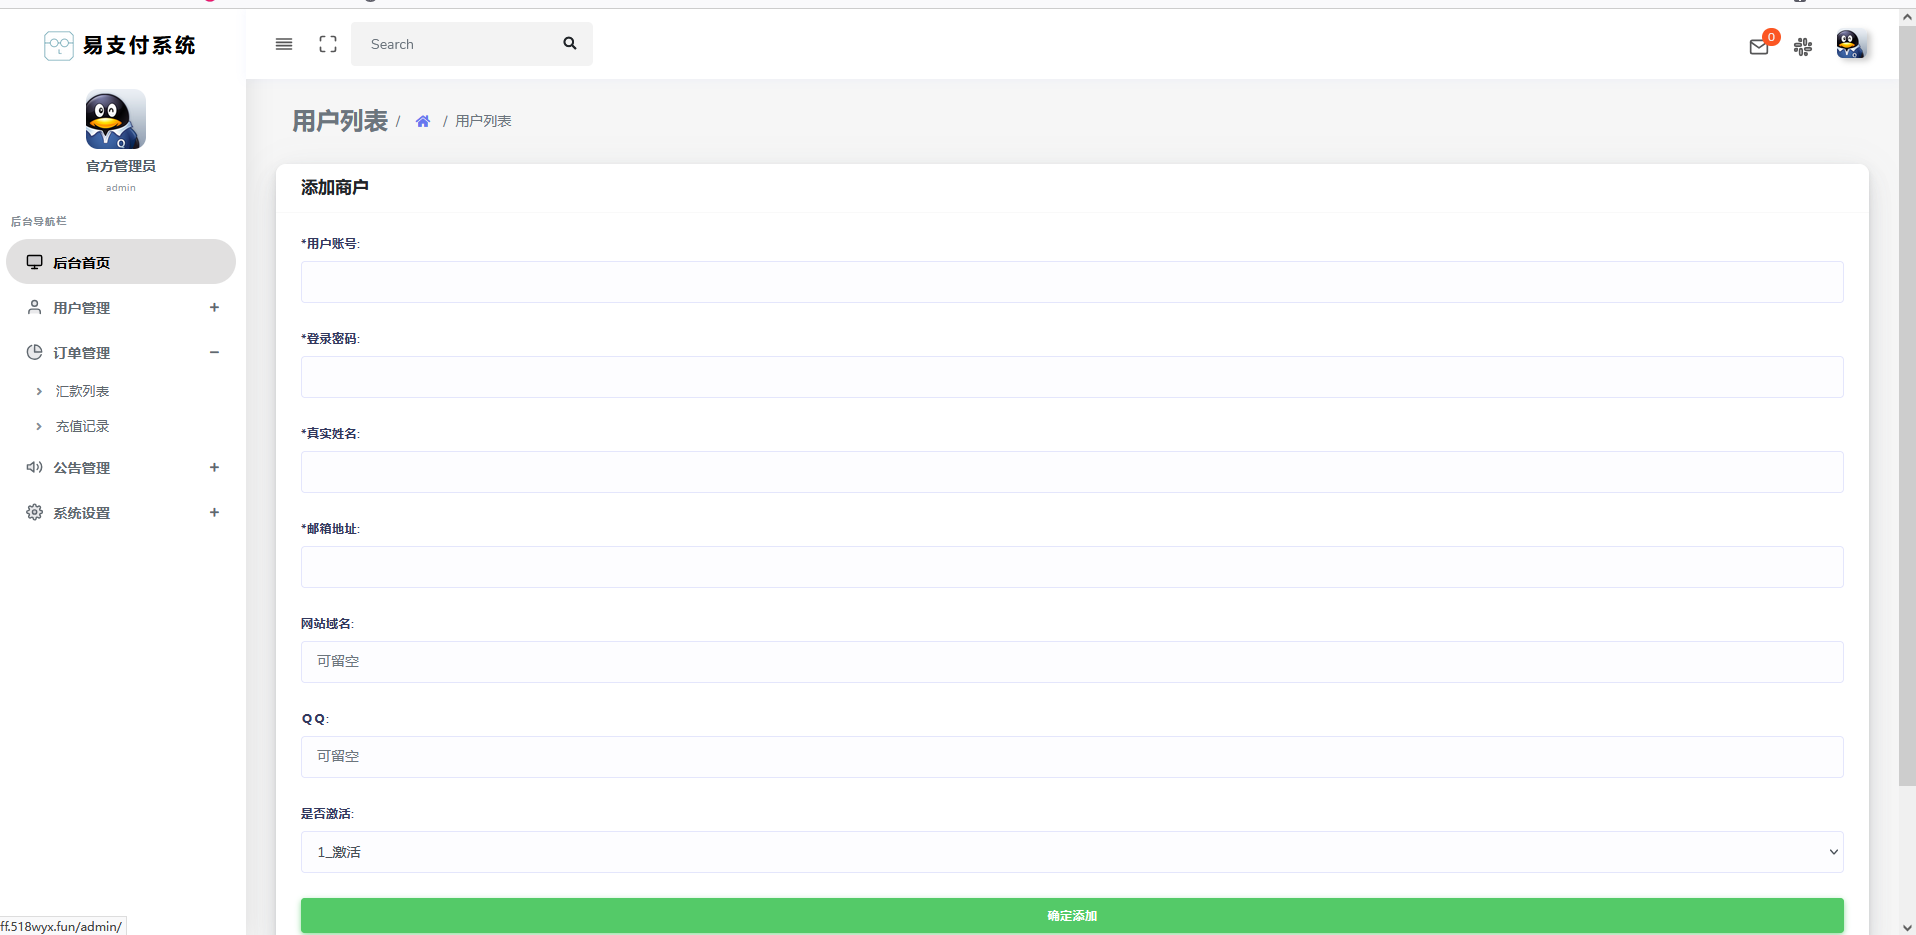Viewport: 1916px width, 935px height.
Task: Open the user avatar menu in header
Action: (1850, 44)
